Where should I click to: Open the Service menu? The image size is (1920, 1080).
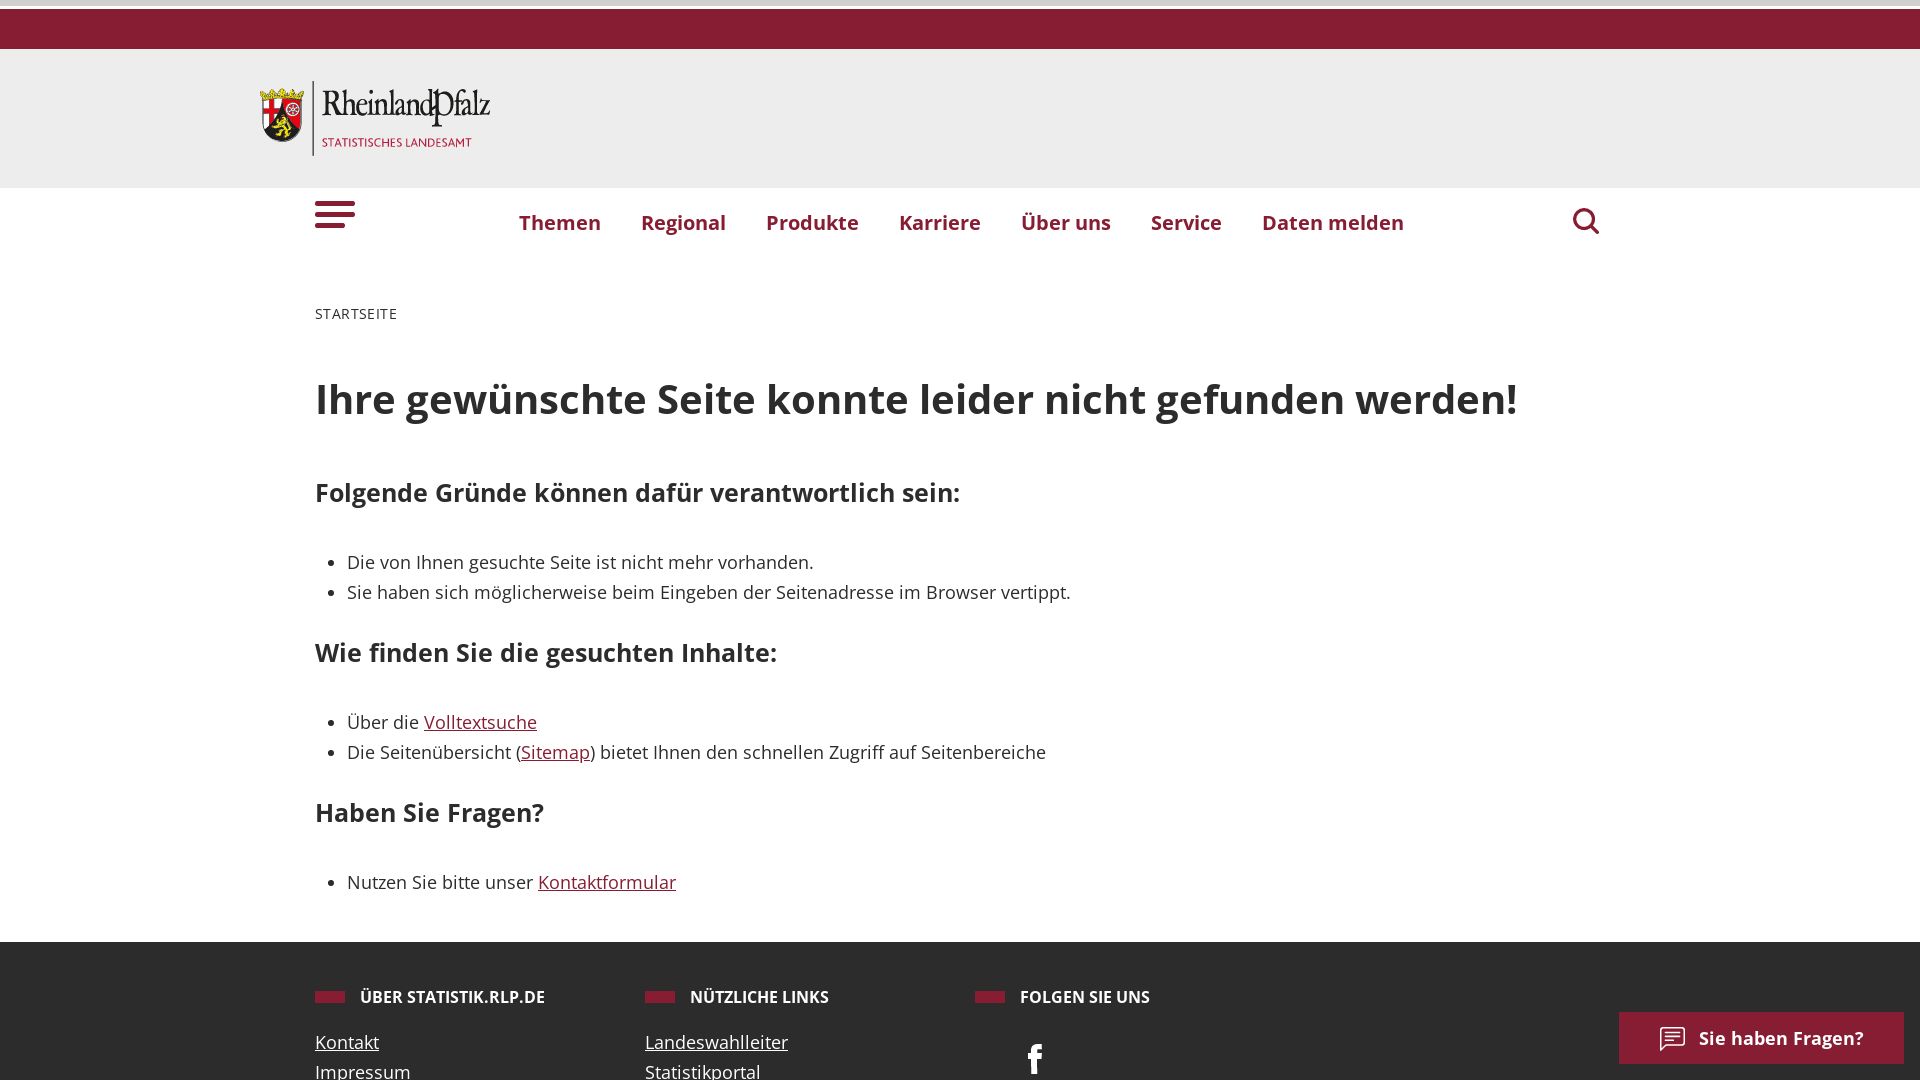click(x=1186, y=223)
